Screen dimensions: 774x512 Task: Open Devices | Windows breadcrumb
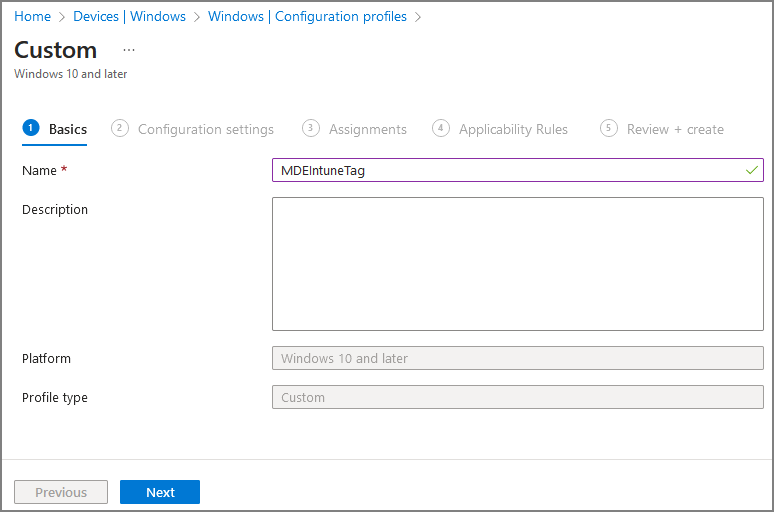129,16
